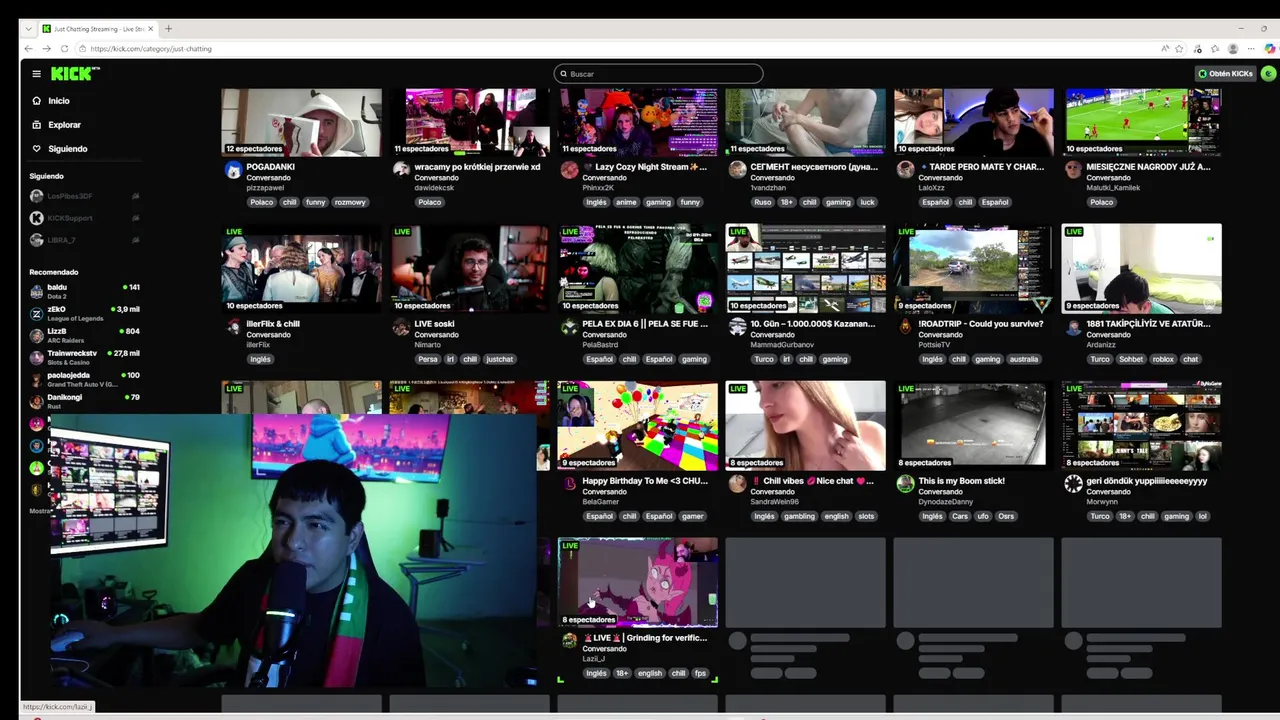Click the Buscar search field
The height and width of the screenshot is (720, 1280).
pyautogui.click(x=658, y=74)
